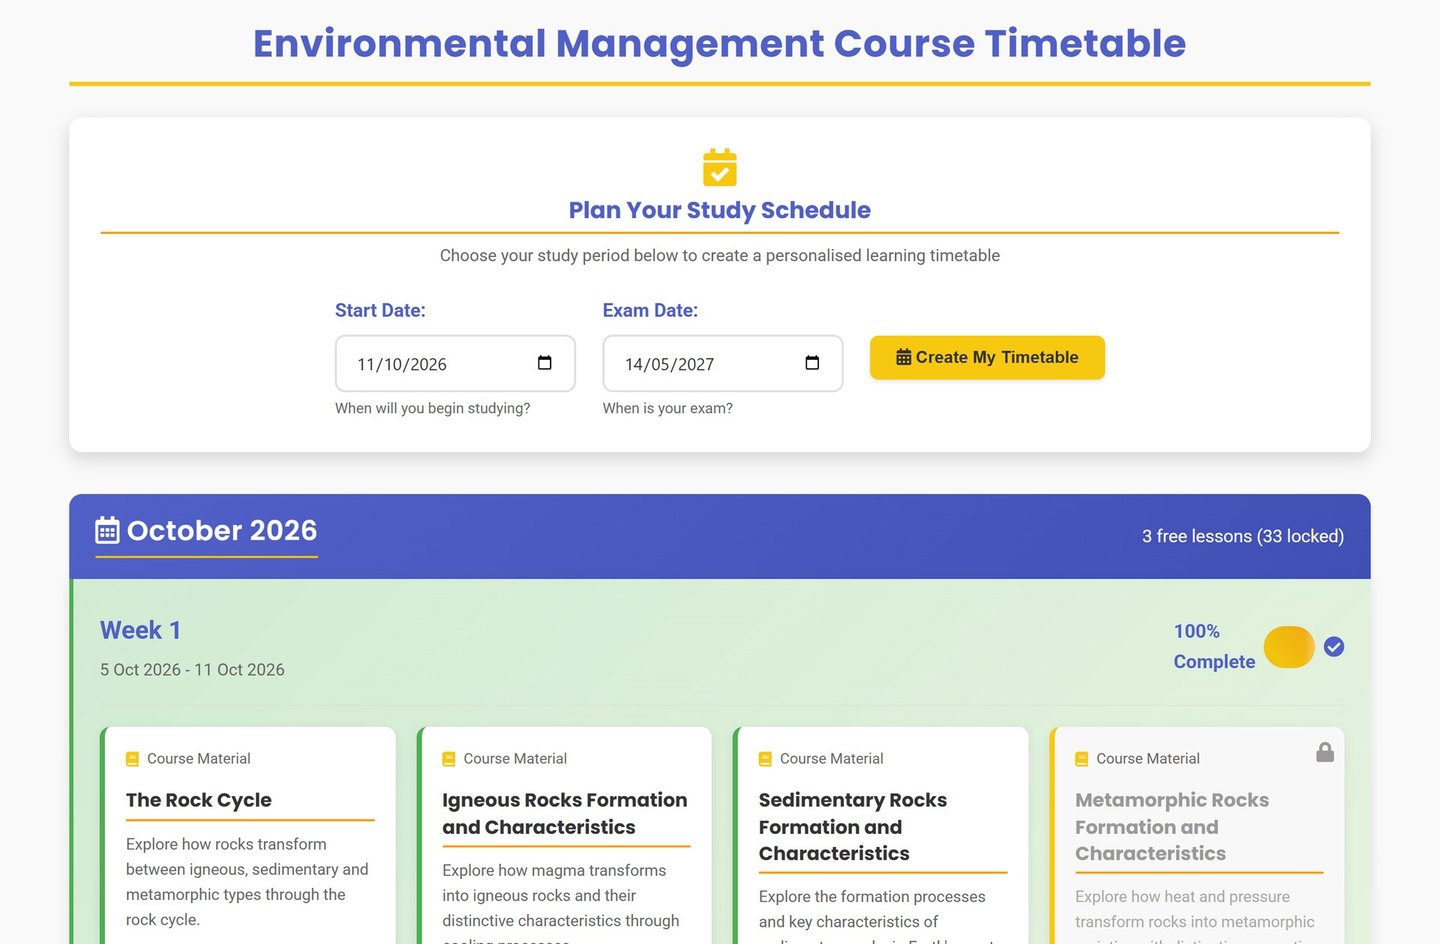Click the October 2026 month heading
Viewport: 1440px width, 944px height.
click(x=222, y=530)
